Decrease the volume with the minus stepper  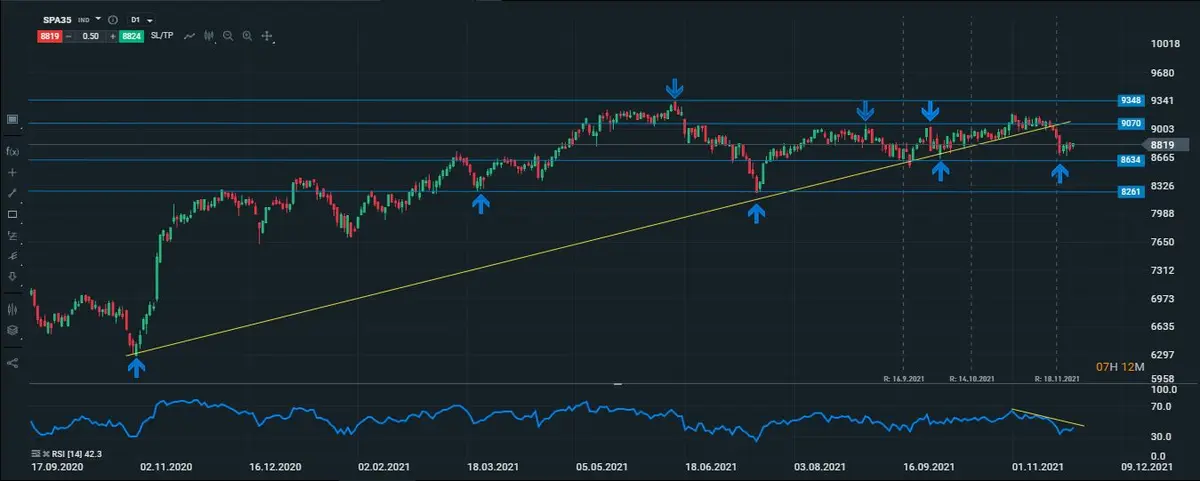(69, 36)
